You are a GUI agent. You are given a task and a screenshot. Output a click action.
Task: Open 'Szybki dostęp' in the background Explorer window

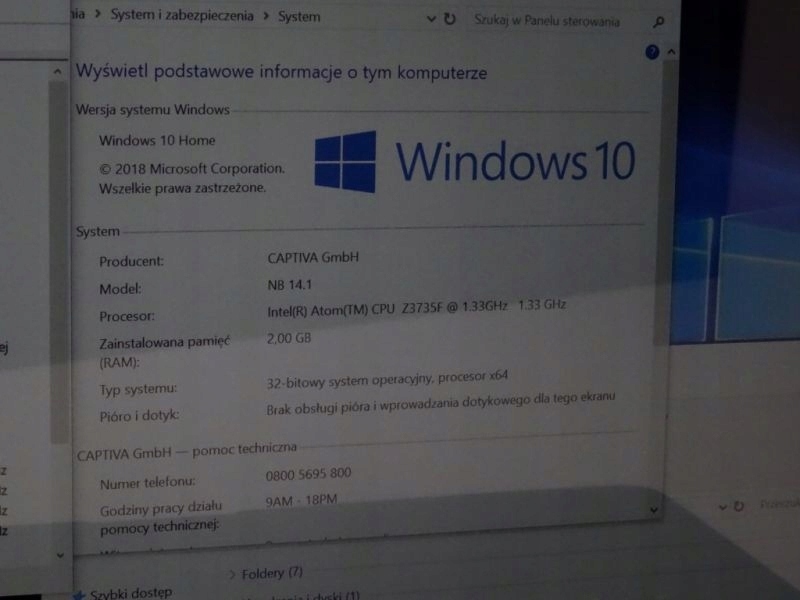(131, 593)
